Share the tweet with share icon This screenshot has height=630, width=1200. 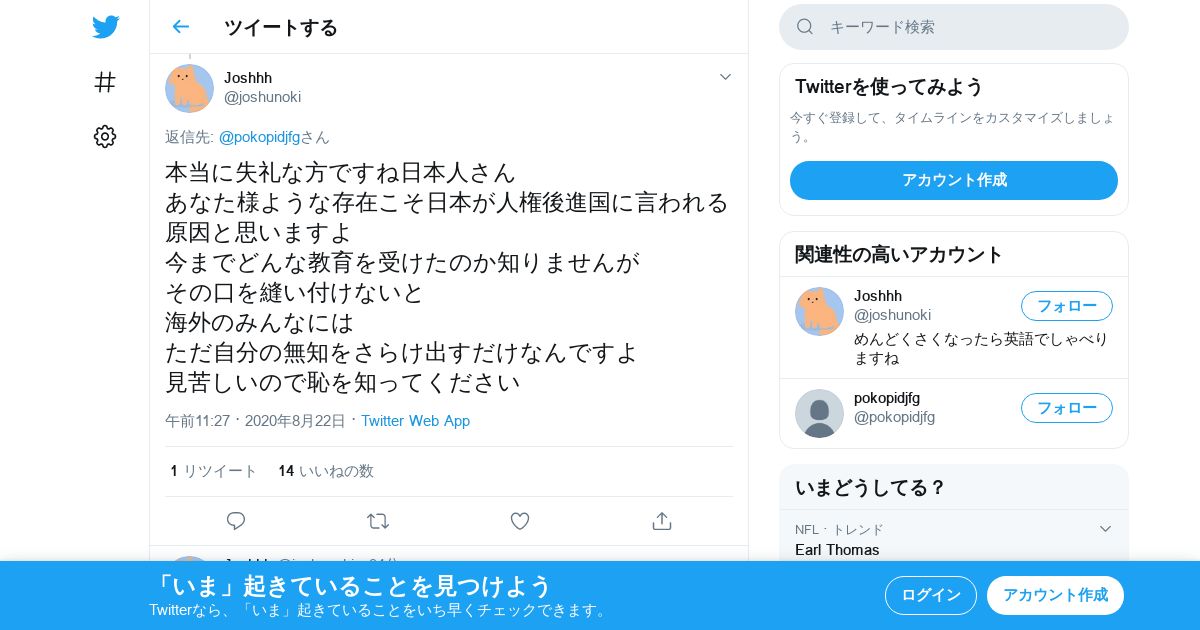click(x=661, y=521)
